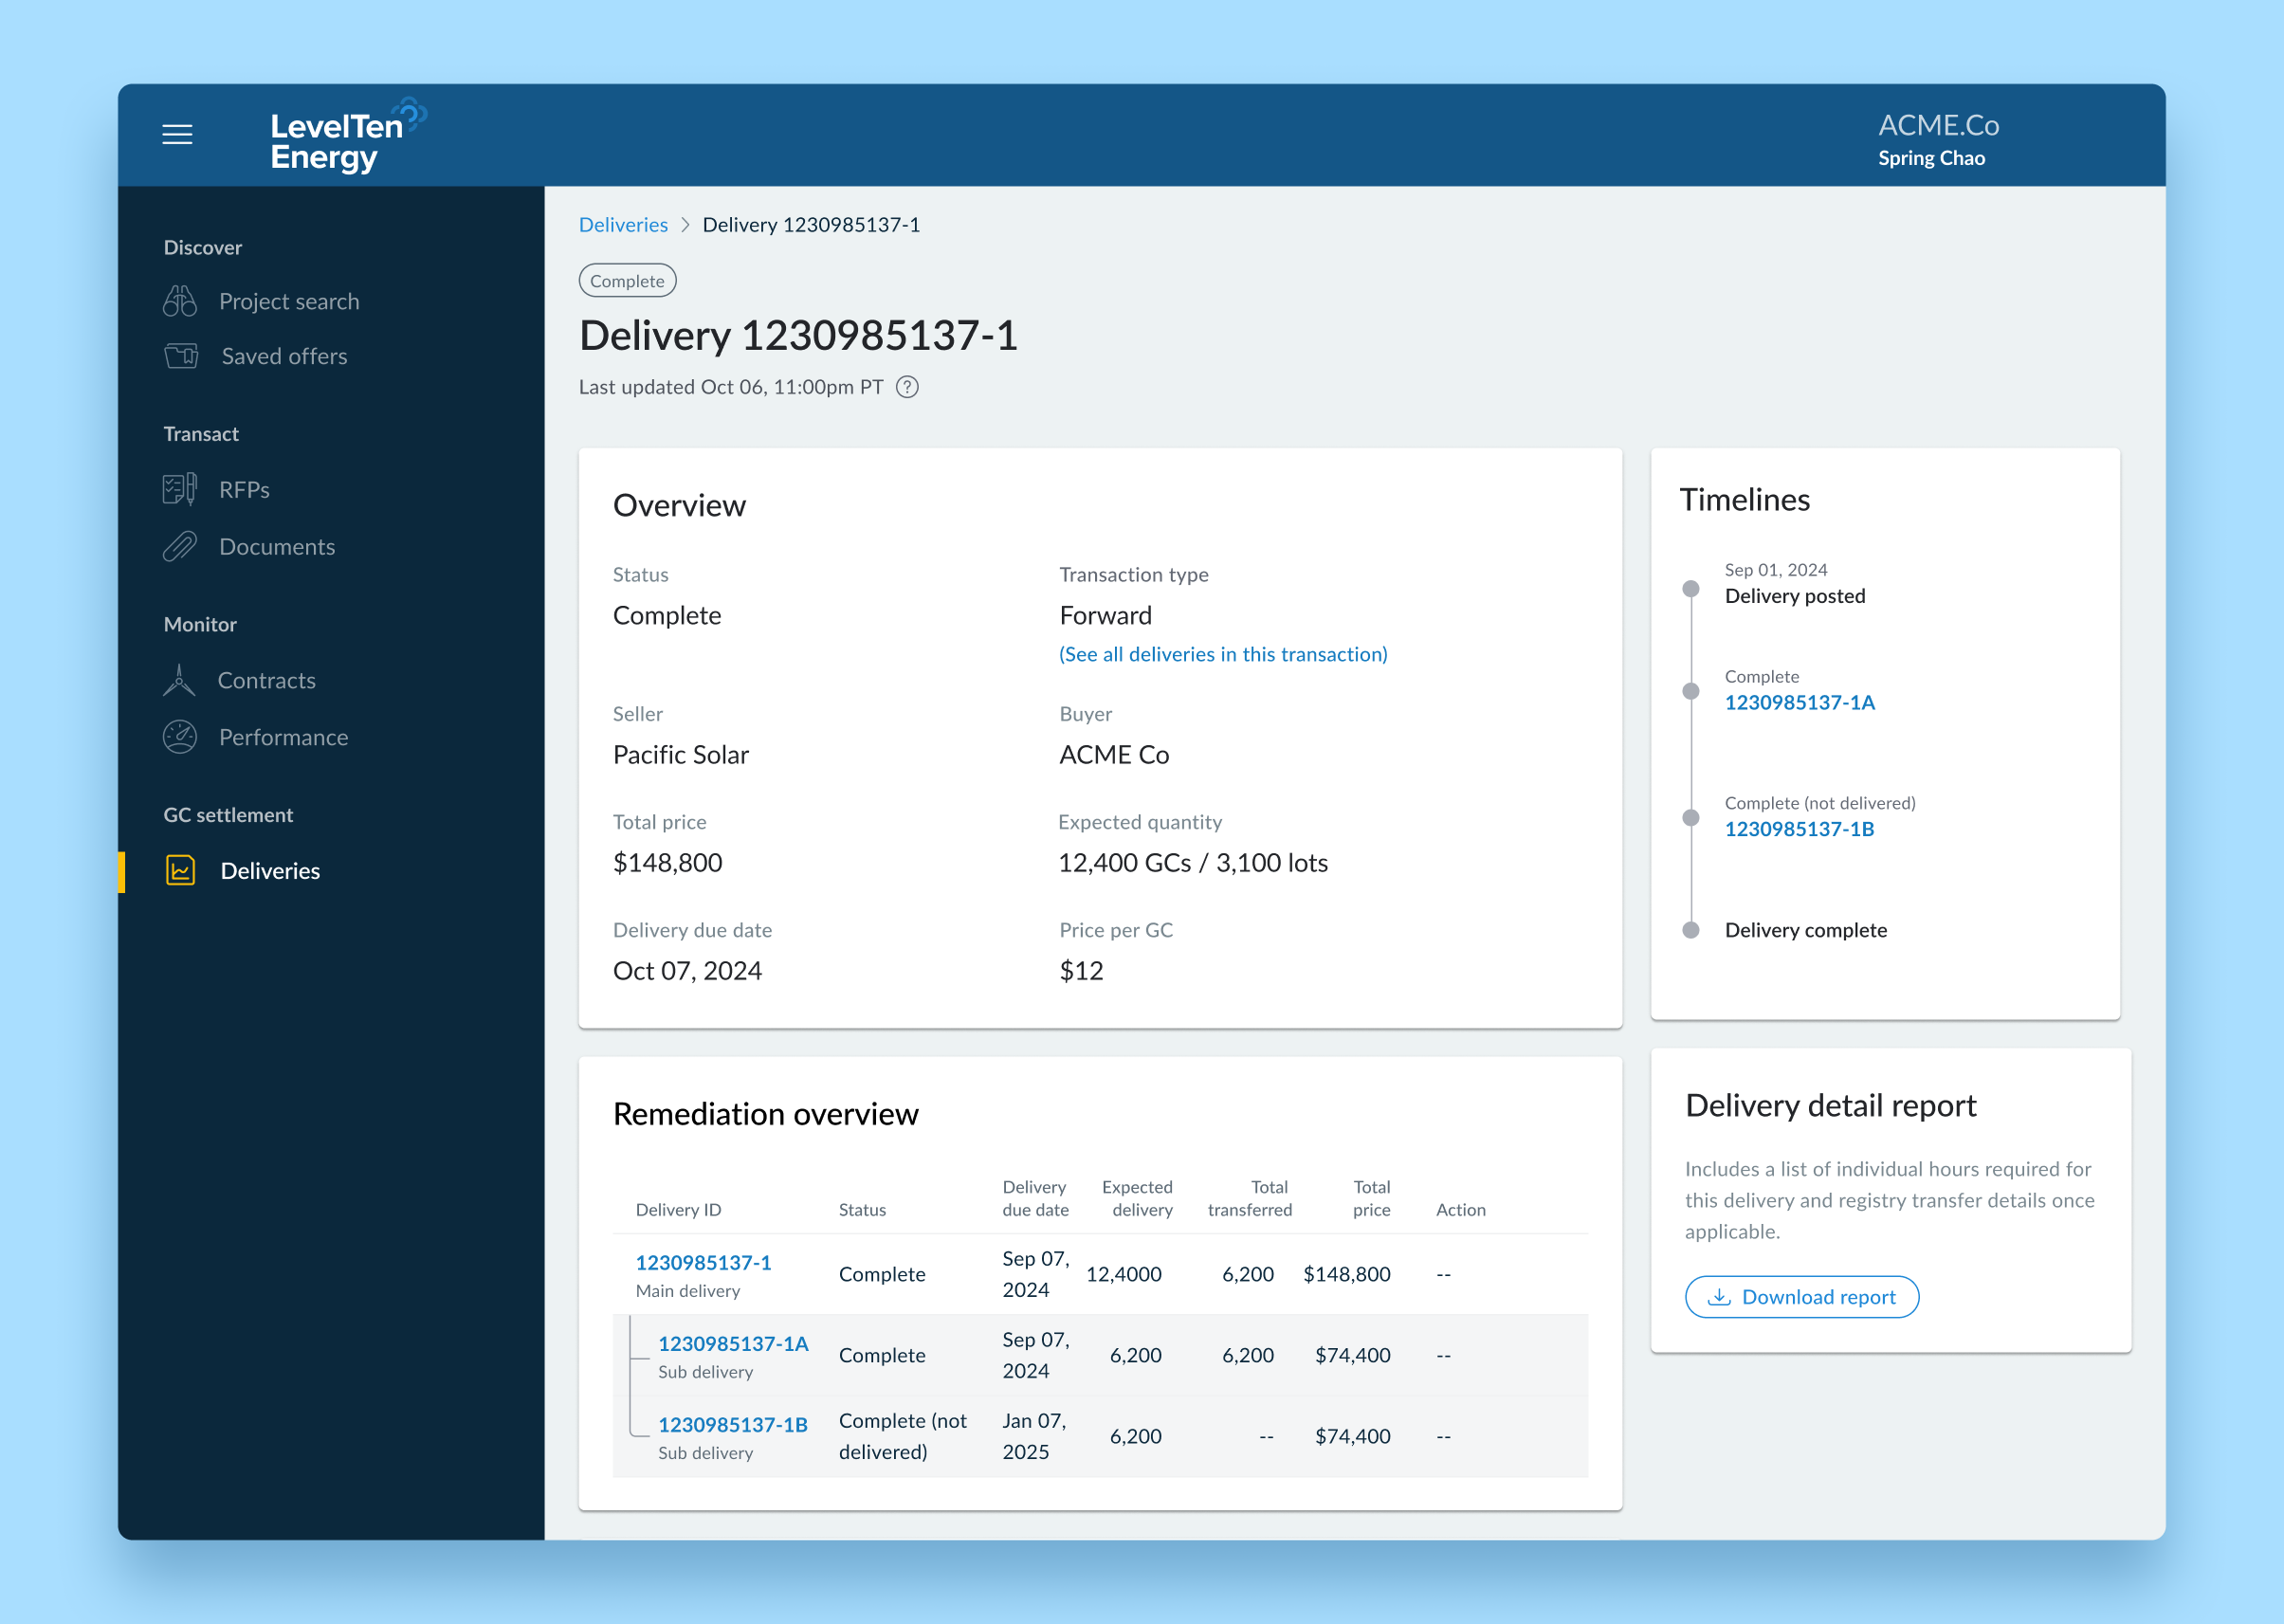The width and height of the screenshot is (2284, 1624).
Task: Click the Project search binoculars icon
Action: [180, 301]
